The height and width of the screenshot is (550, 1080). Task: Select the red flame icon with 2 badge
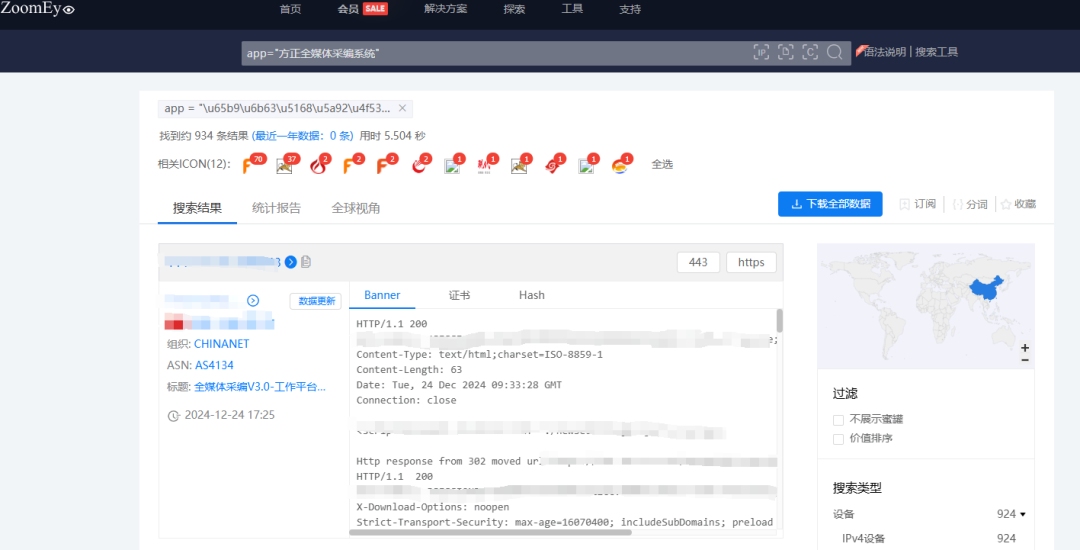tap(320, 164)
